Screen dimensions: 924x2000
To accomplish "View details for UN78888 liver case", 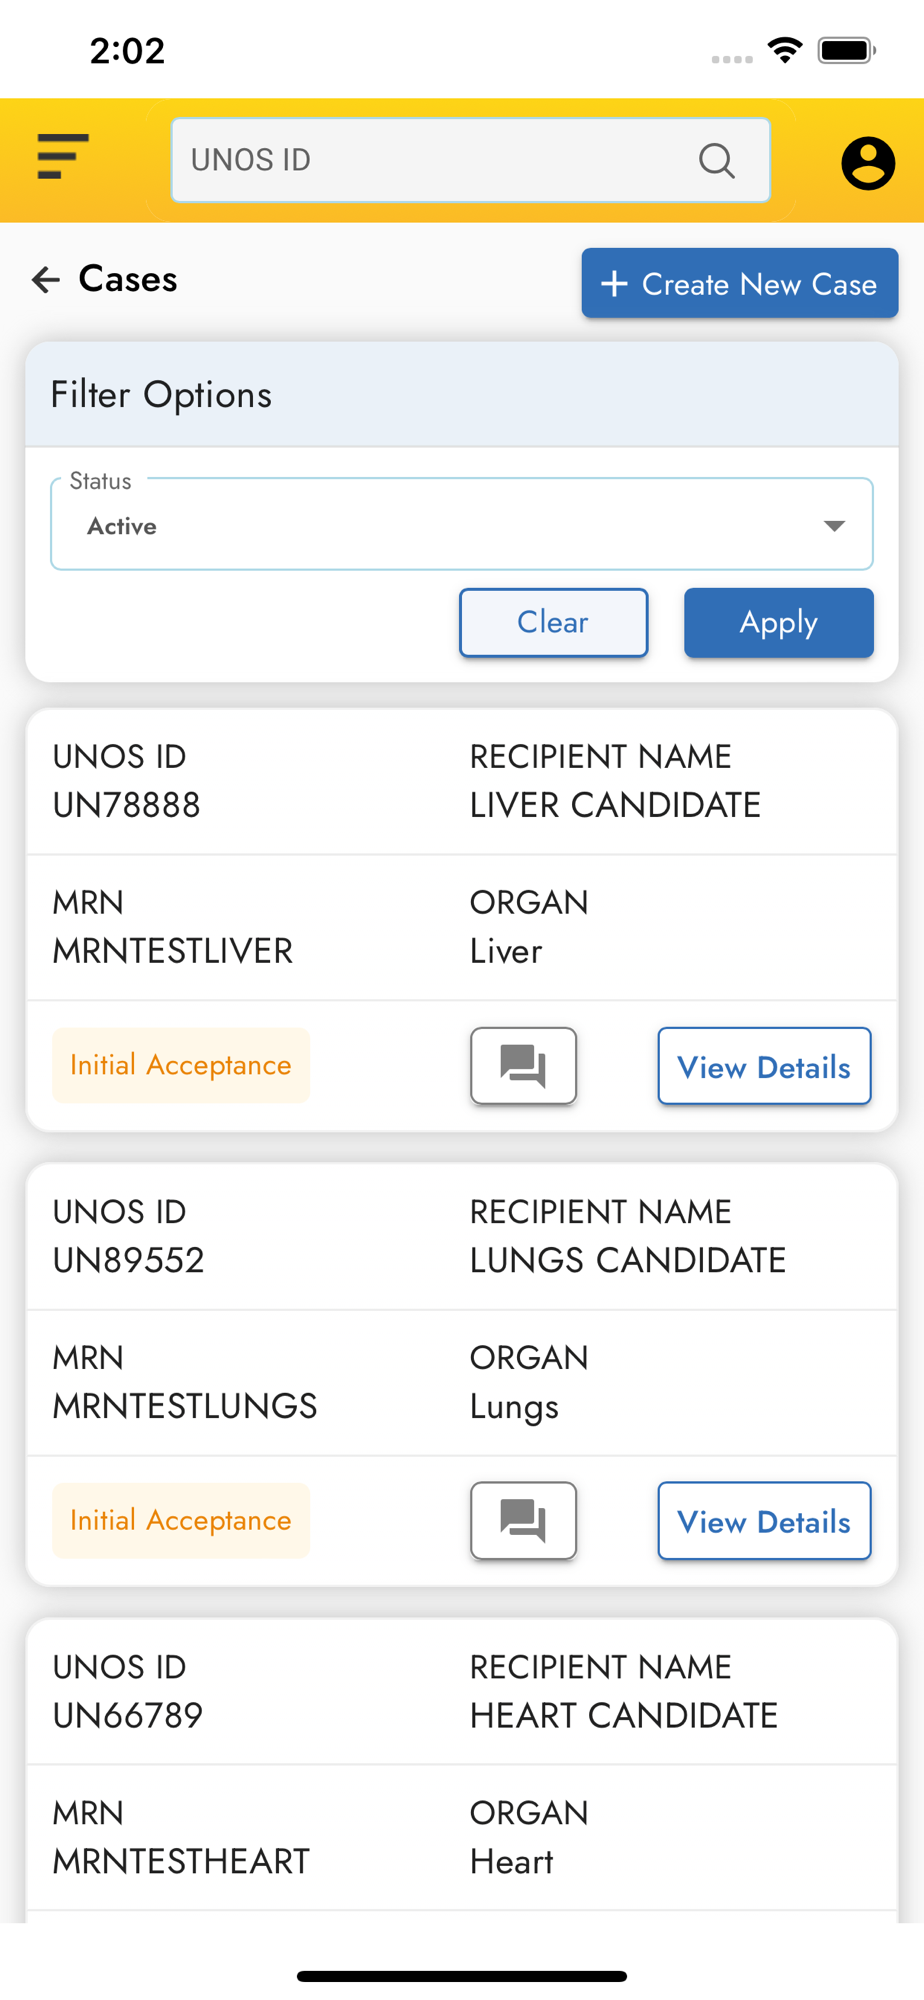I will click(764, 1066).
